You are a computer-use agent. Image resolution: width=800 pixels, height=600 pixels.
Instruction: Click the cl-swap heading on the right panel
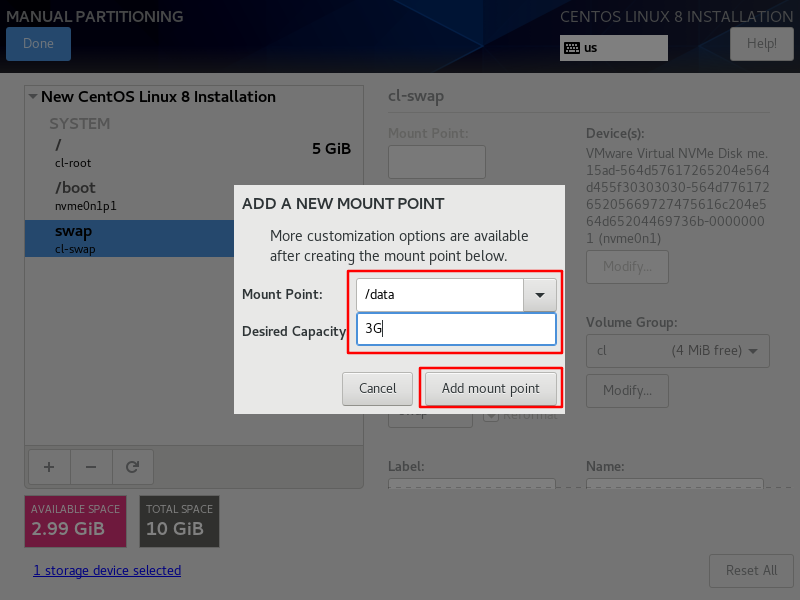[x=416, y=96]
